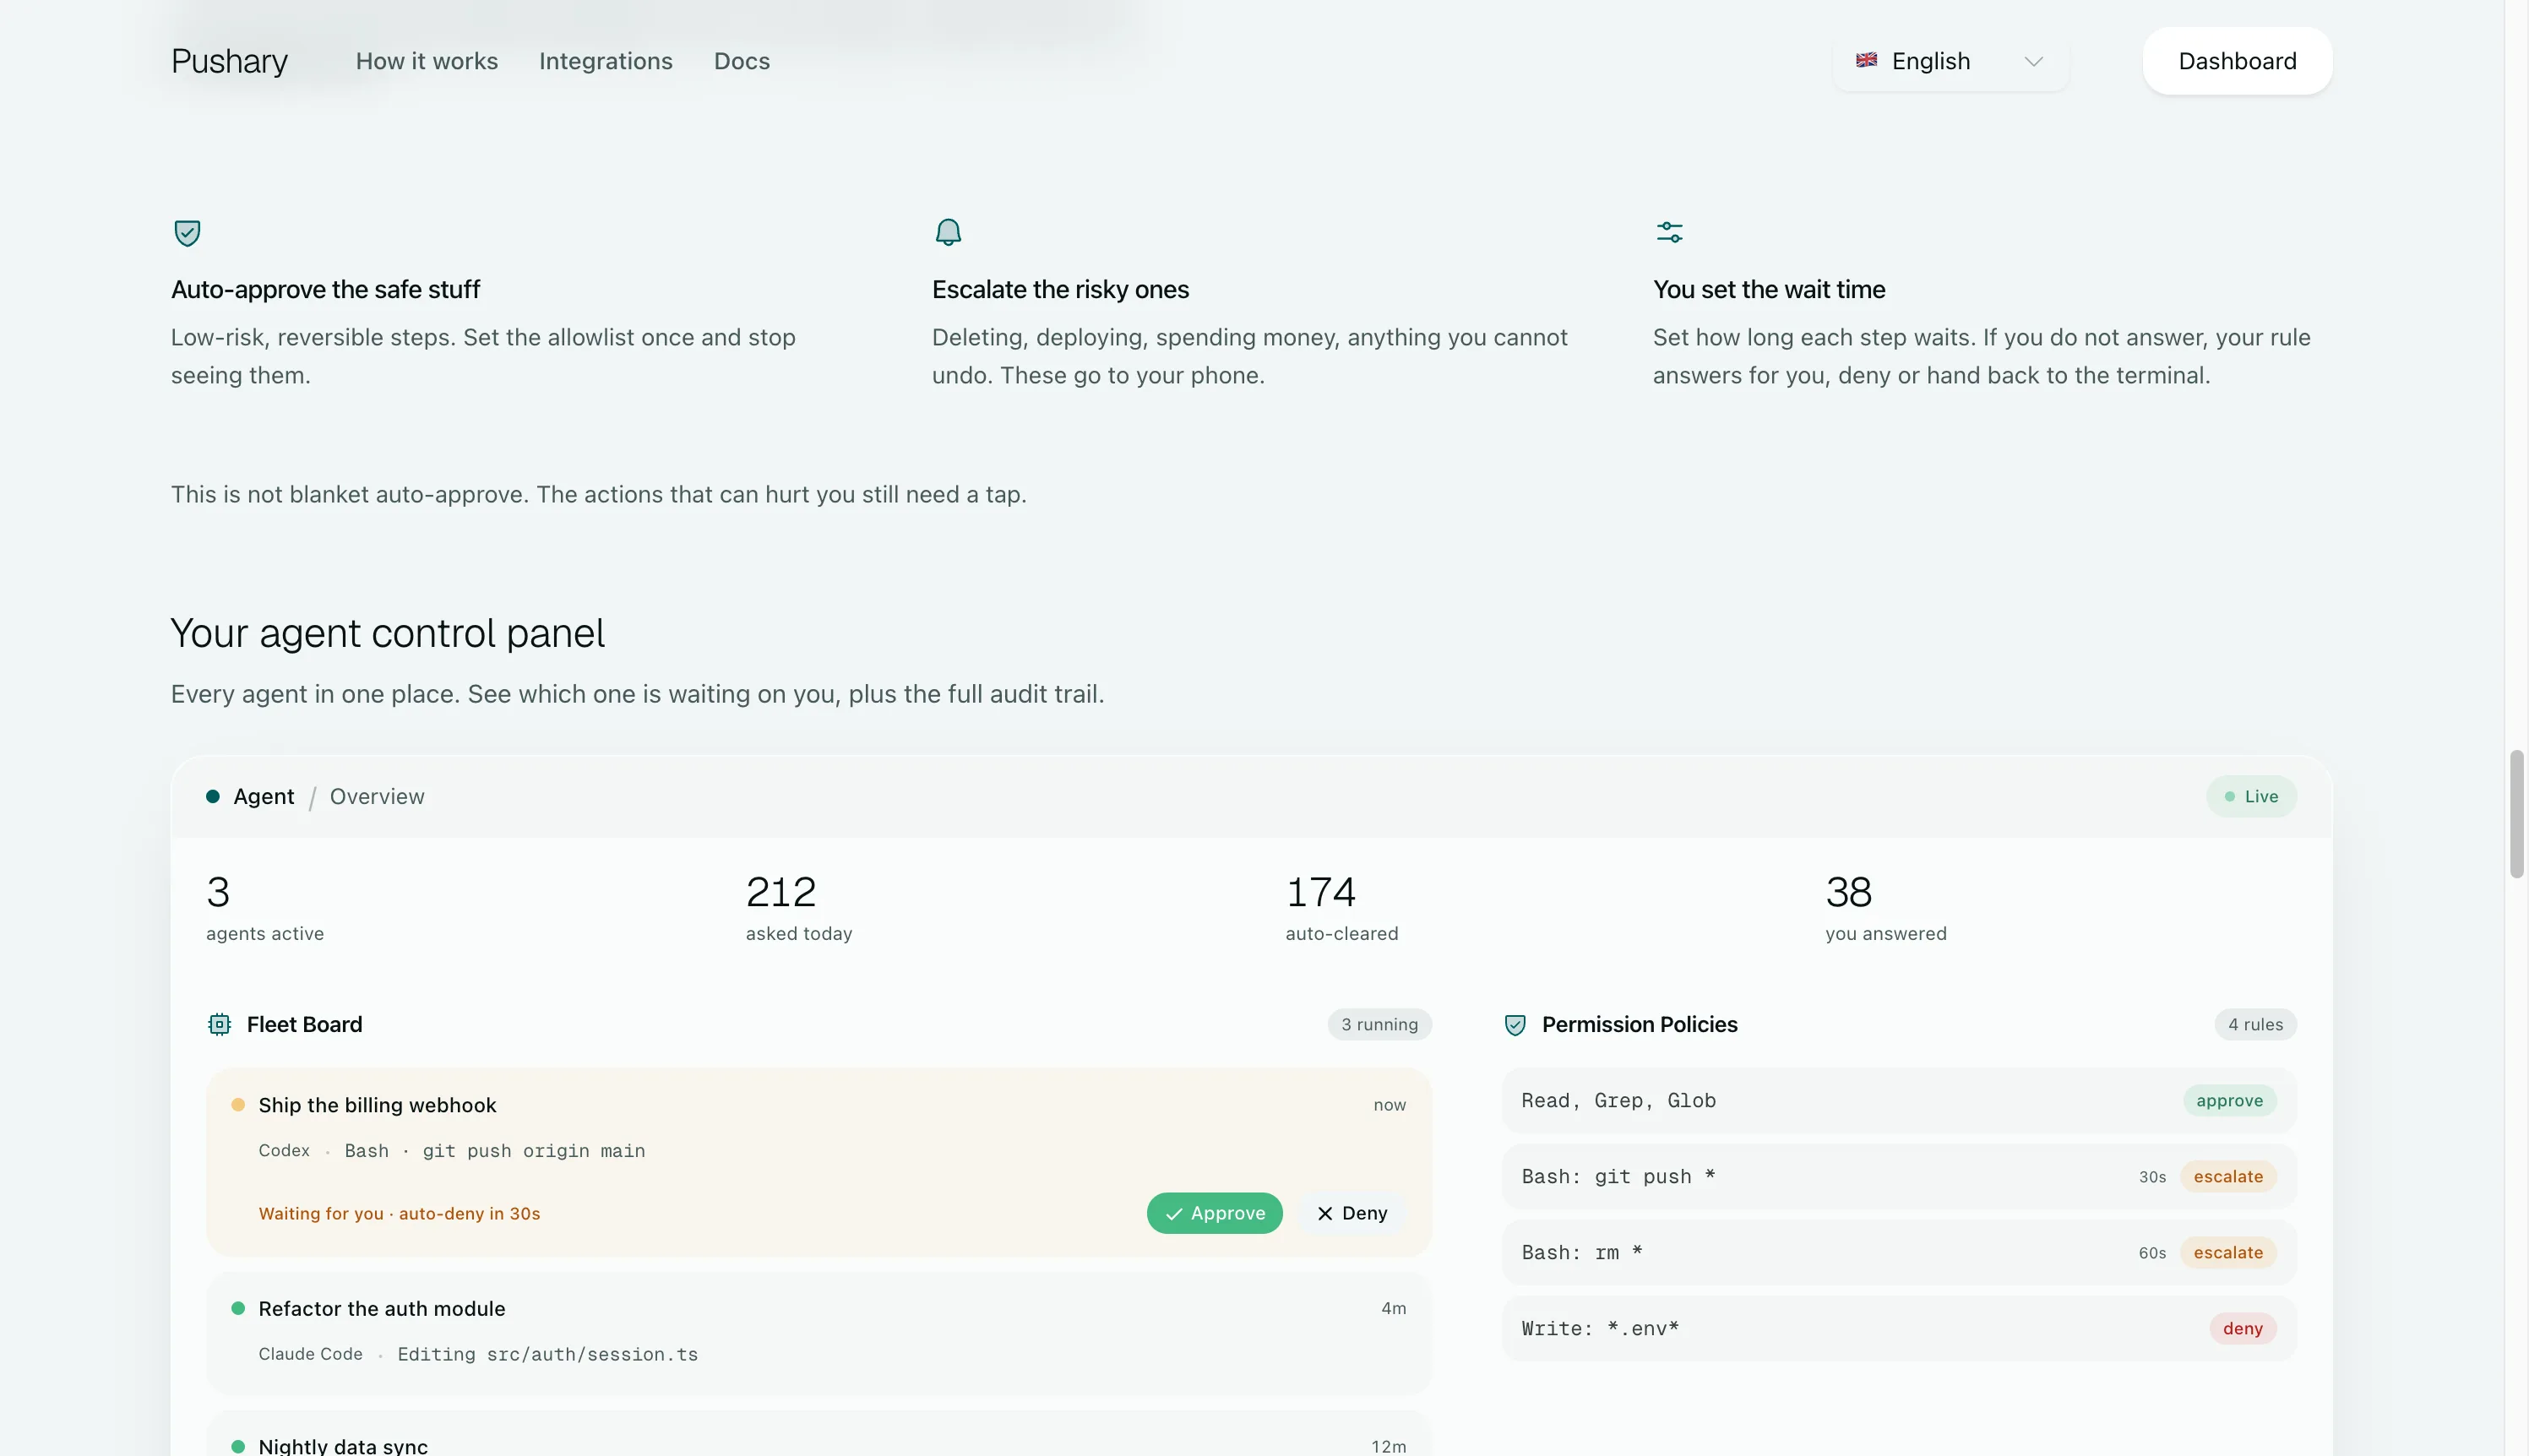Click the escalate tag on Bash: rm rule

coord(2228,1253)
